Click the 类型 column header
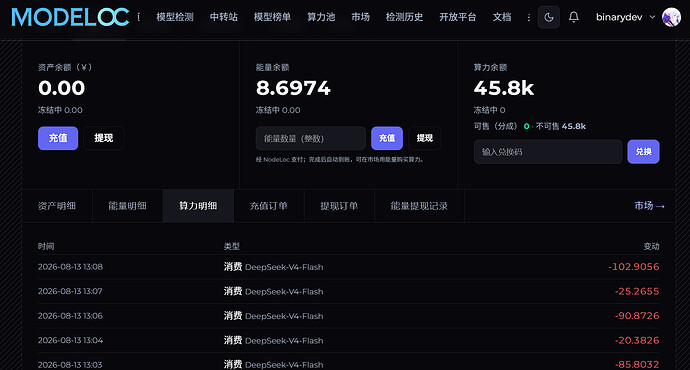 (231, 246)
